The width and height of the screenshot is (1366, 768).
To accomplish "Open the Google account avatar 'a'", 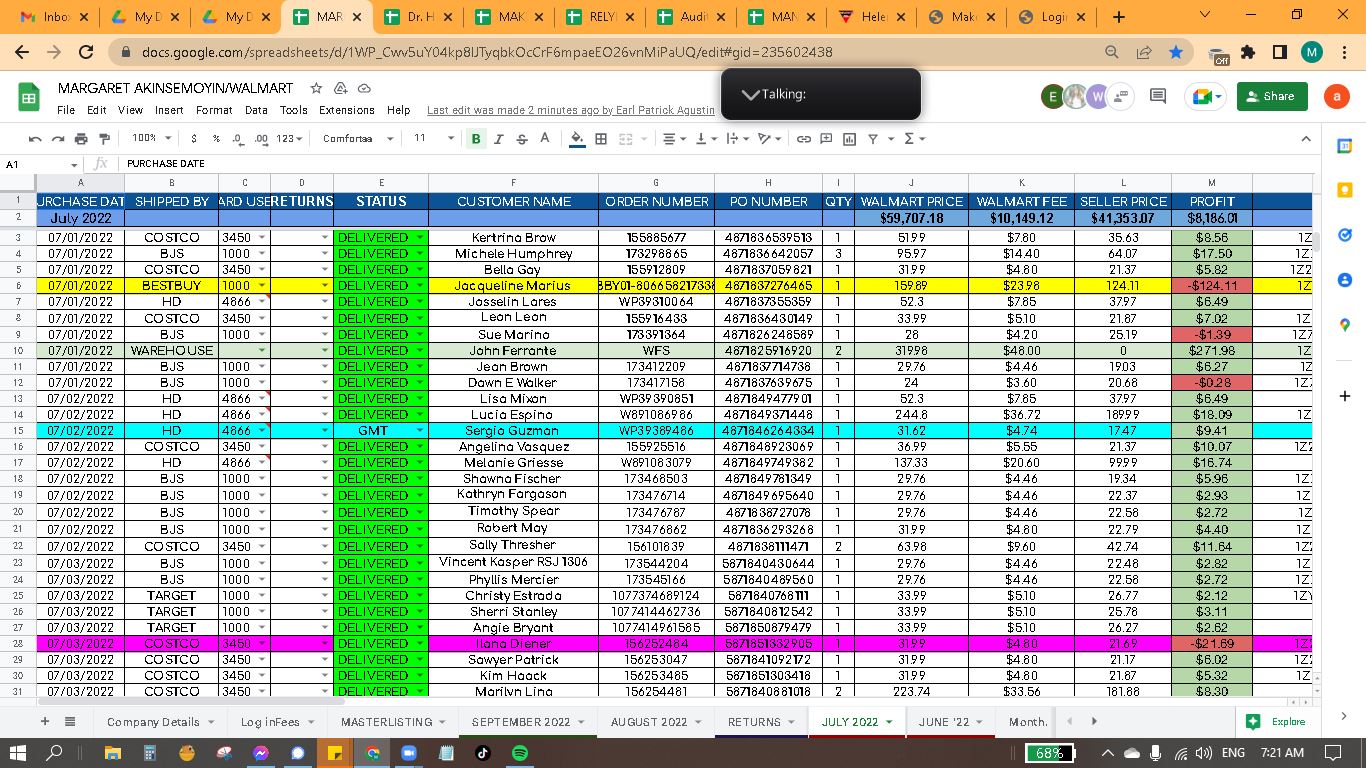I will (1337, 96).
